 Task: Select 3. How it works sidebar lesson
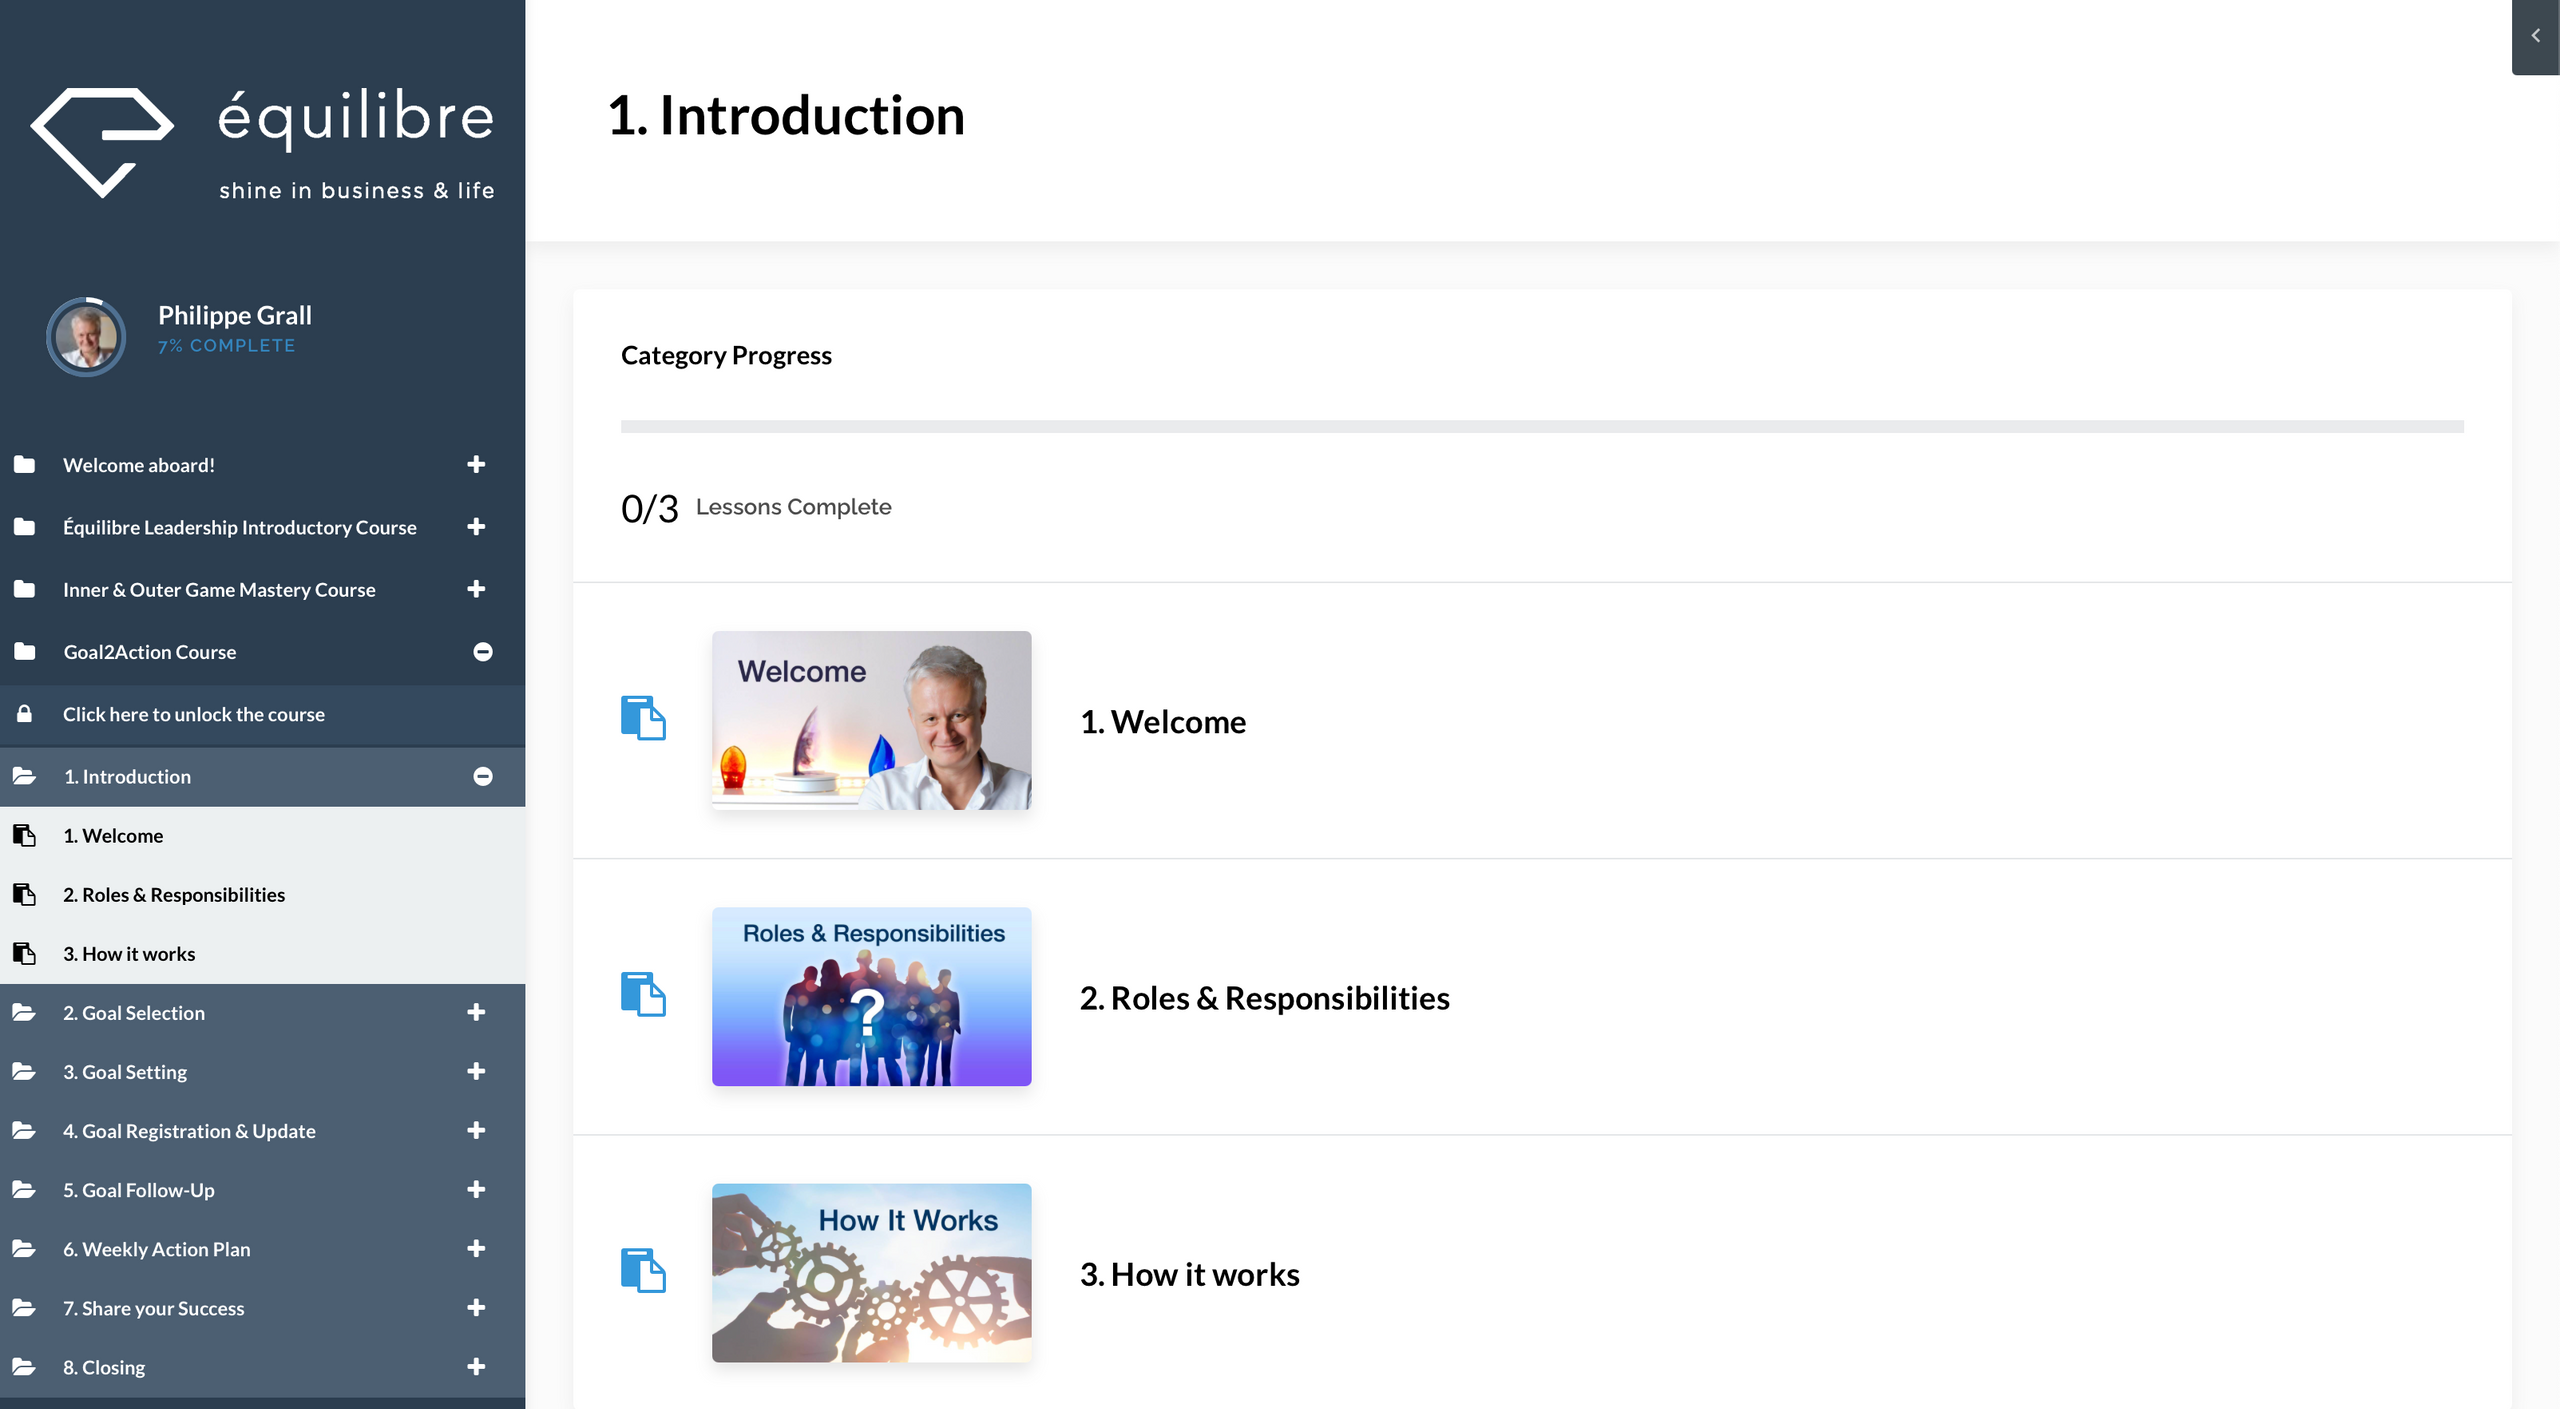129,954
